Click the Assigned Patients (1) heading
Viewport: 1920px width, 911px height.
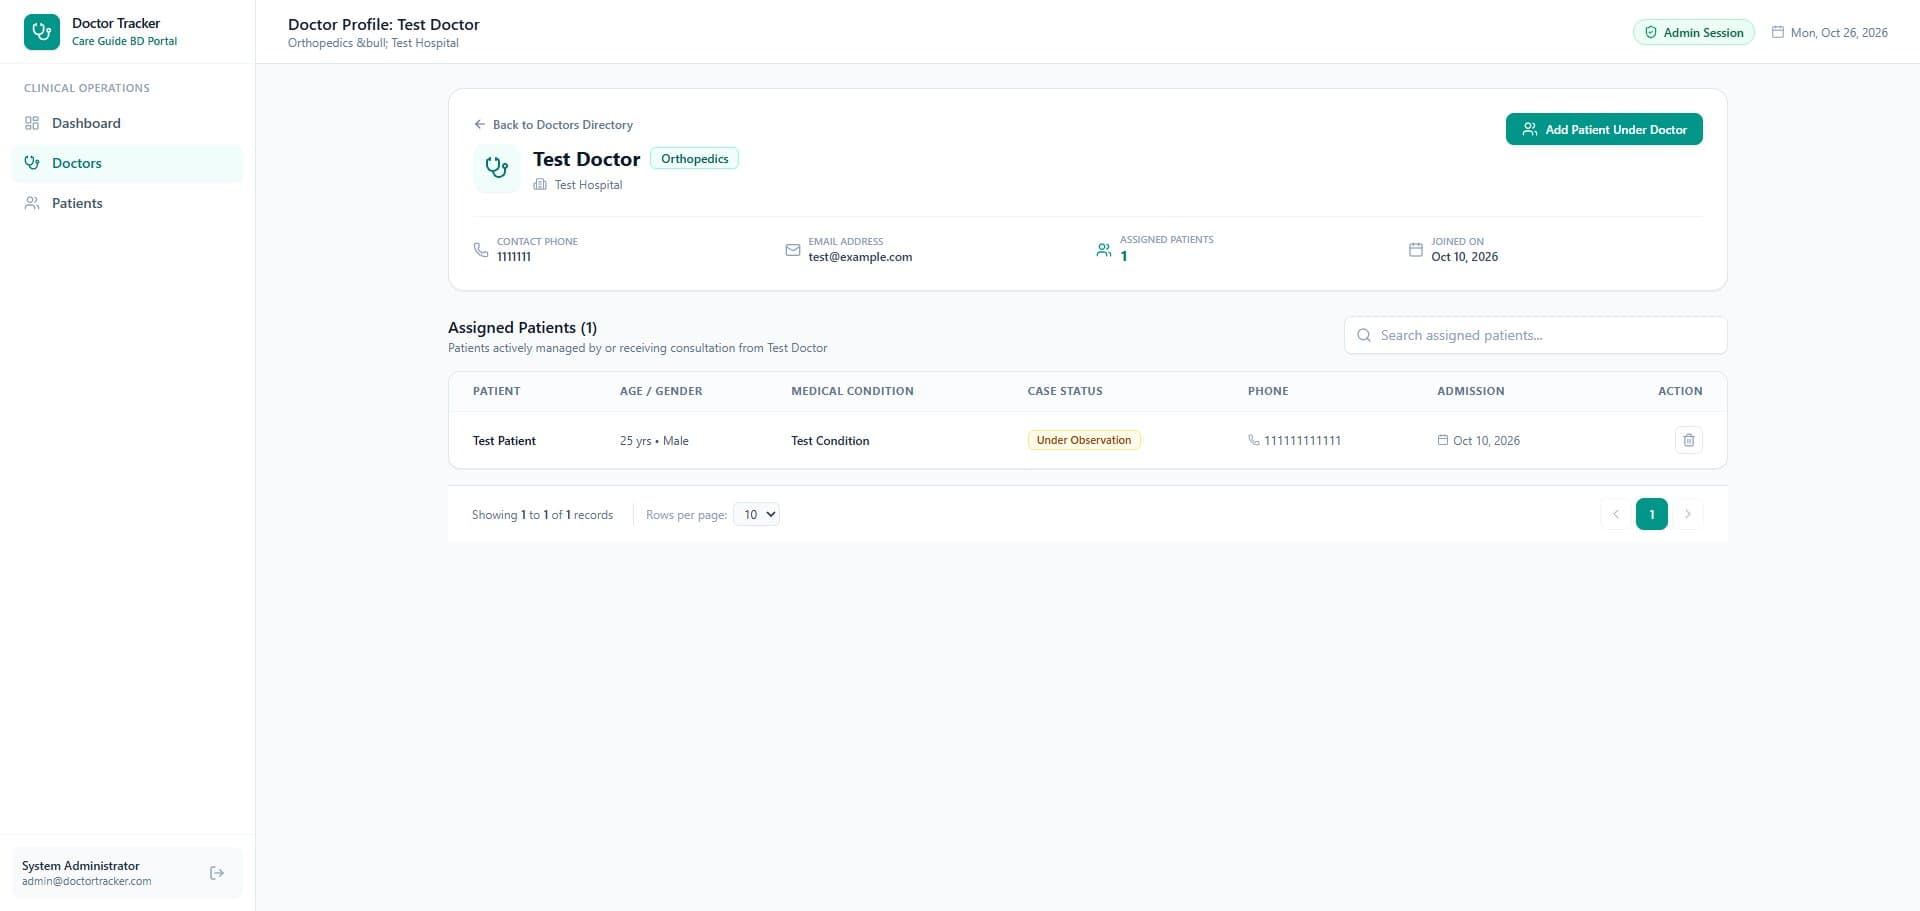(522, 327)
